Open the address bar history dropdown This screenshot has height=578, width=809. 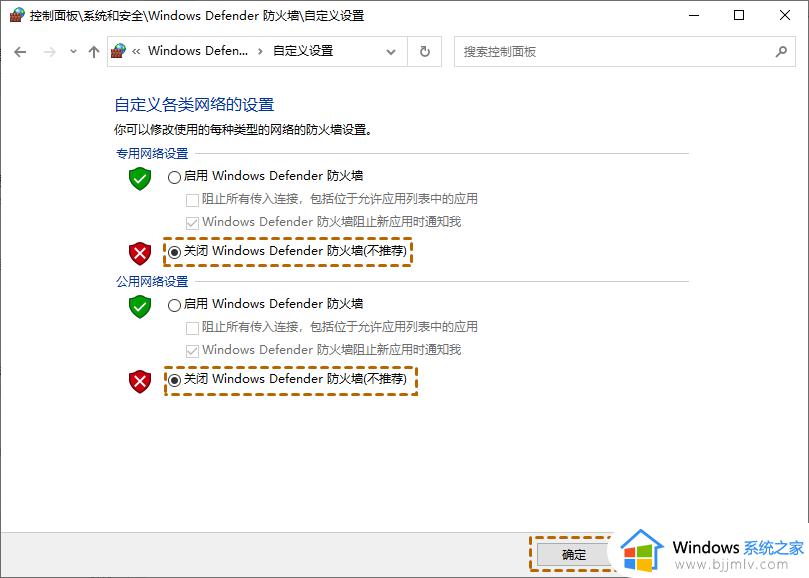point(391,52)
